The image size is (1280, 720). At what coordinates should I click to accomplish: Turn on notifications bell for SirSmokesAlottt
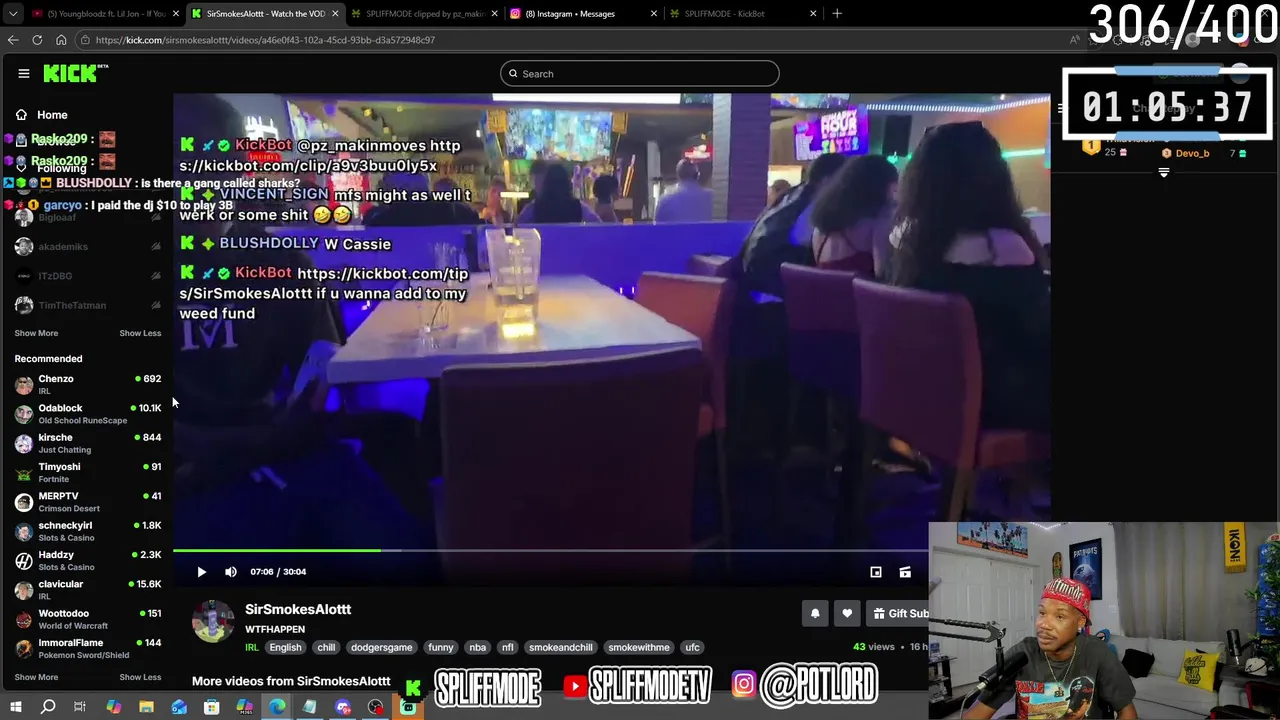[815, 614]
